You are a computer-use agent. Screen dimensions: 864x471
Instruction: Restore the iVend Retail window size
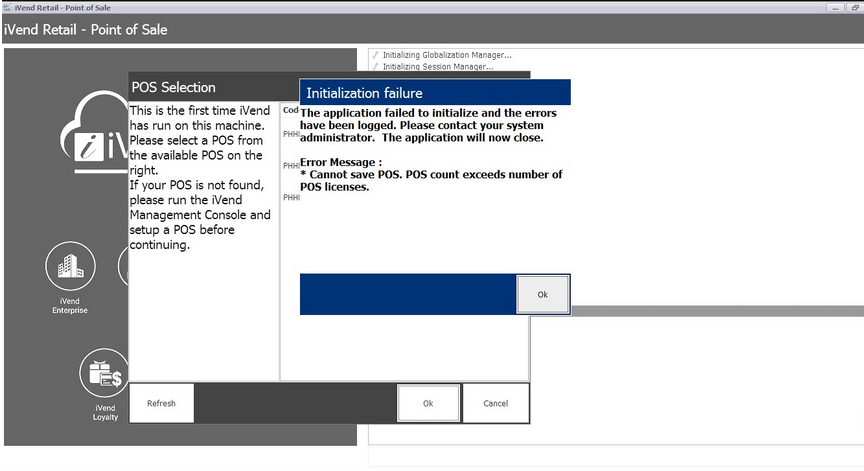point(855,7)
